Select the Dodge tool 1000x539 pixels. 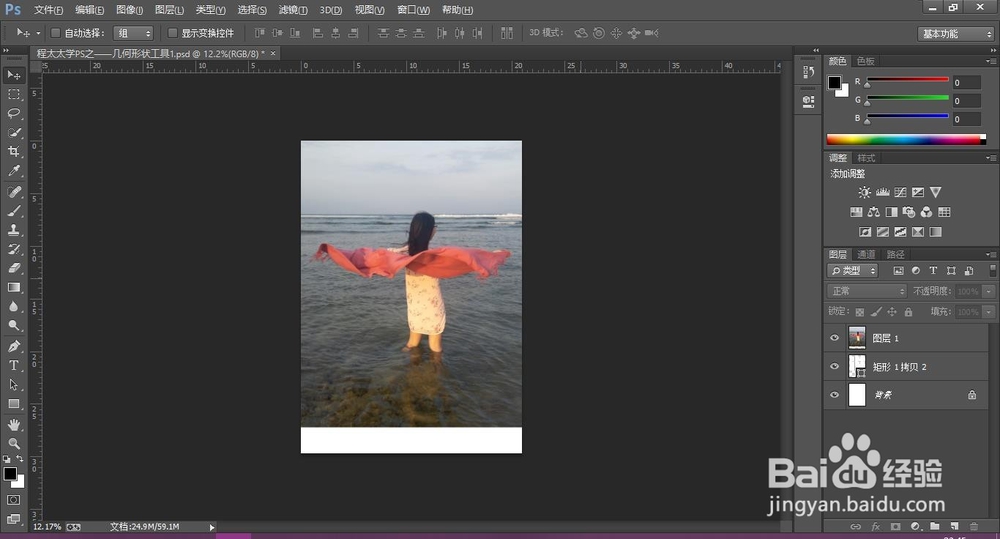[x=13, y=326]
